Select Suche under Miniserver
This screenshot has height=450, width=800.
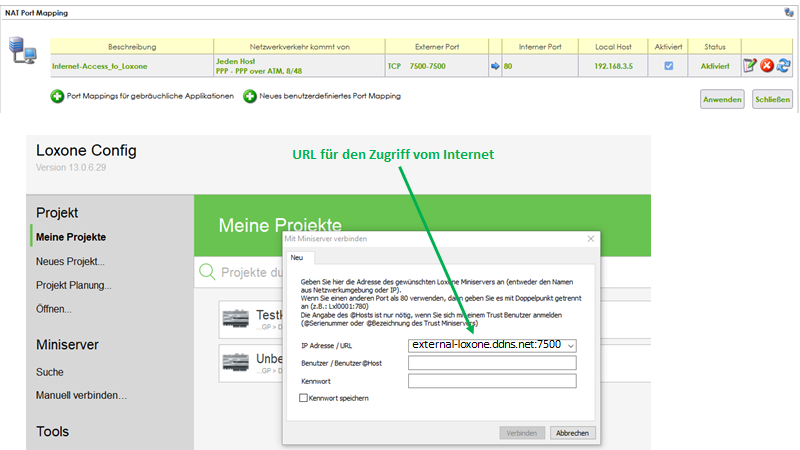(x=49, y=372)
